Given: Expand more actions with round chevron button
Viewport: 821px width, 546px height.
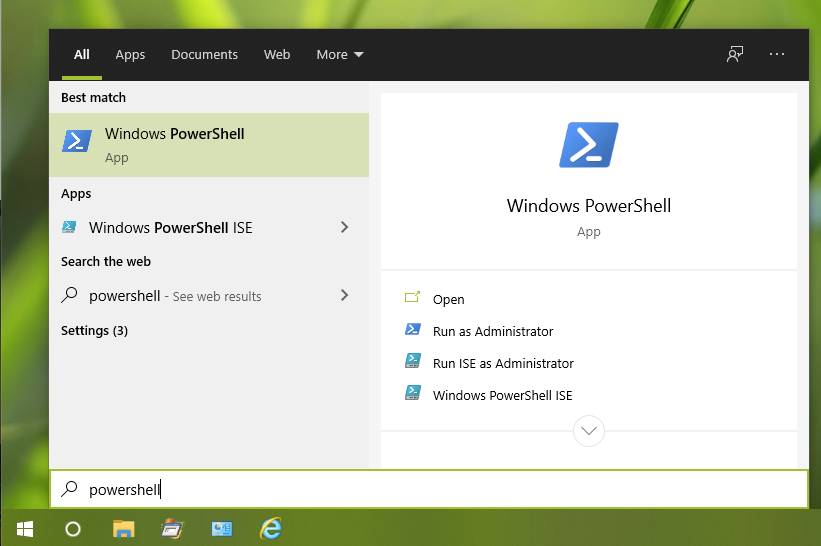Looking at the screenshot, I should pyautogui.click(x=589, y=431).
